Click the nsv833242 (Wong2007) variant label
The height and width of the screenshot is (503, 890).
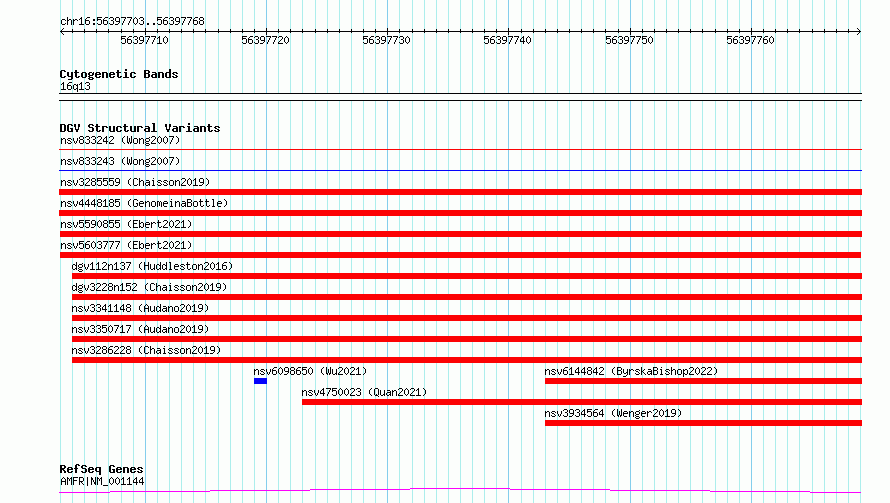120,140
